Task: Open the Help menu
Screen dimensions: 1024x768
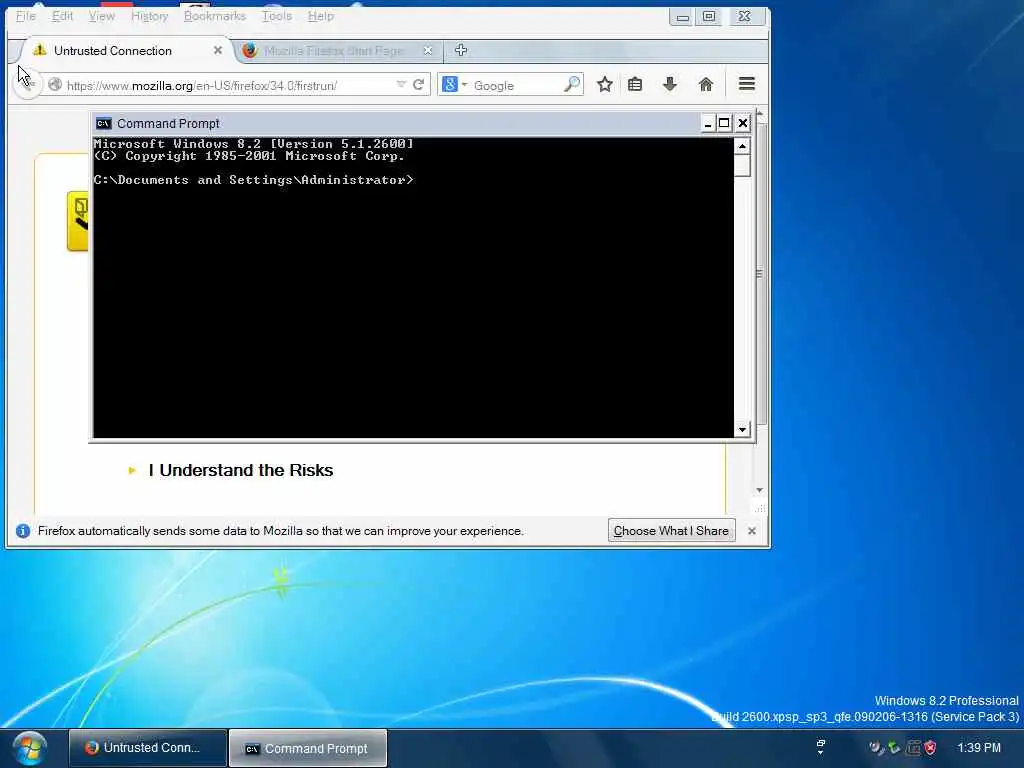Action: click(x=321, y=16)
